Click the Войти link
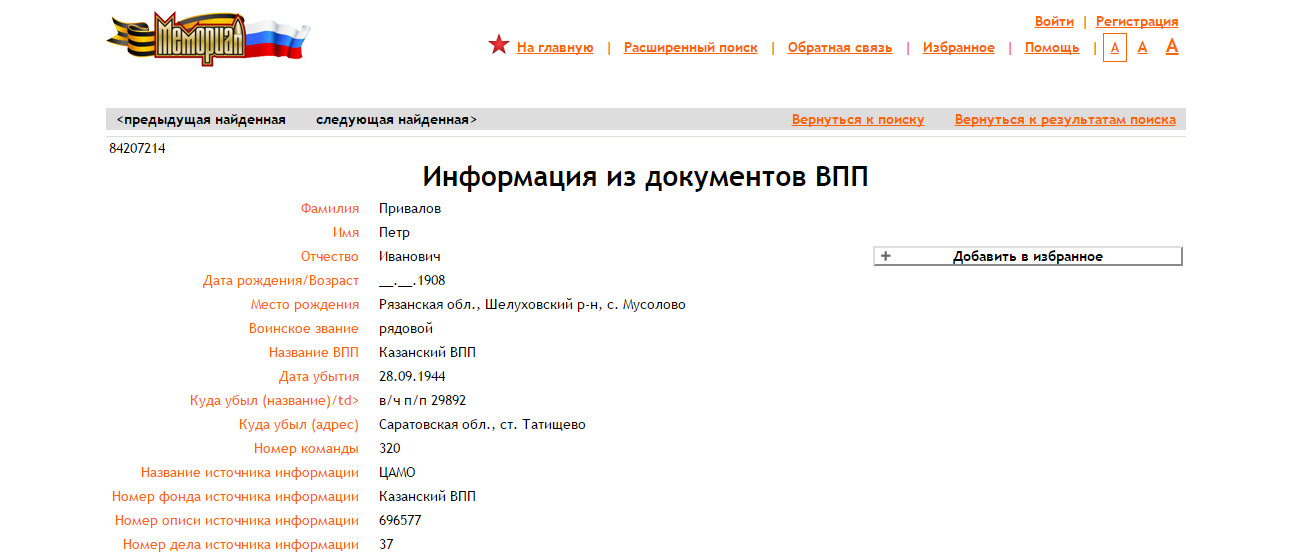The image size is (1308, 554). [1054, 22]
